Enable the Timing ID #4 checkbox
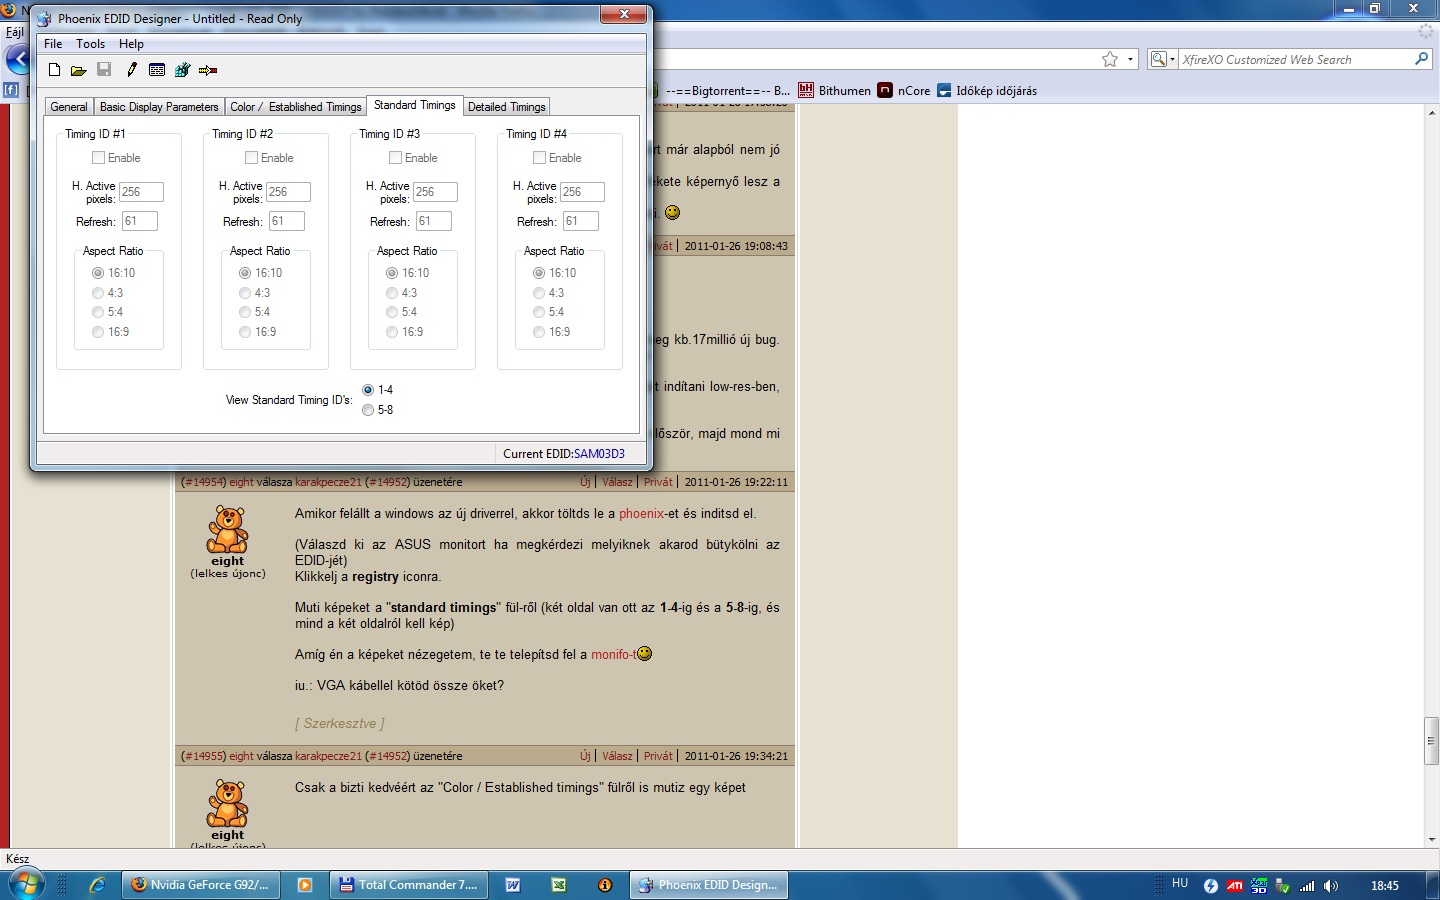 (x=539, y=158)
